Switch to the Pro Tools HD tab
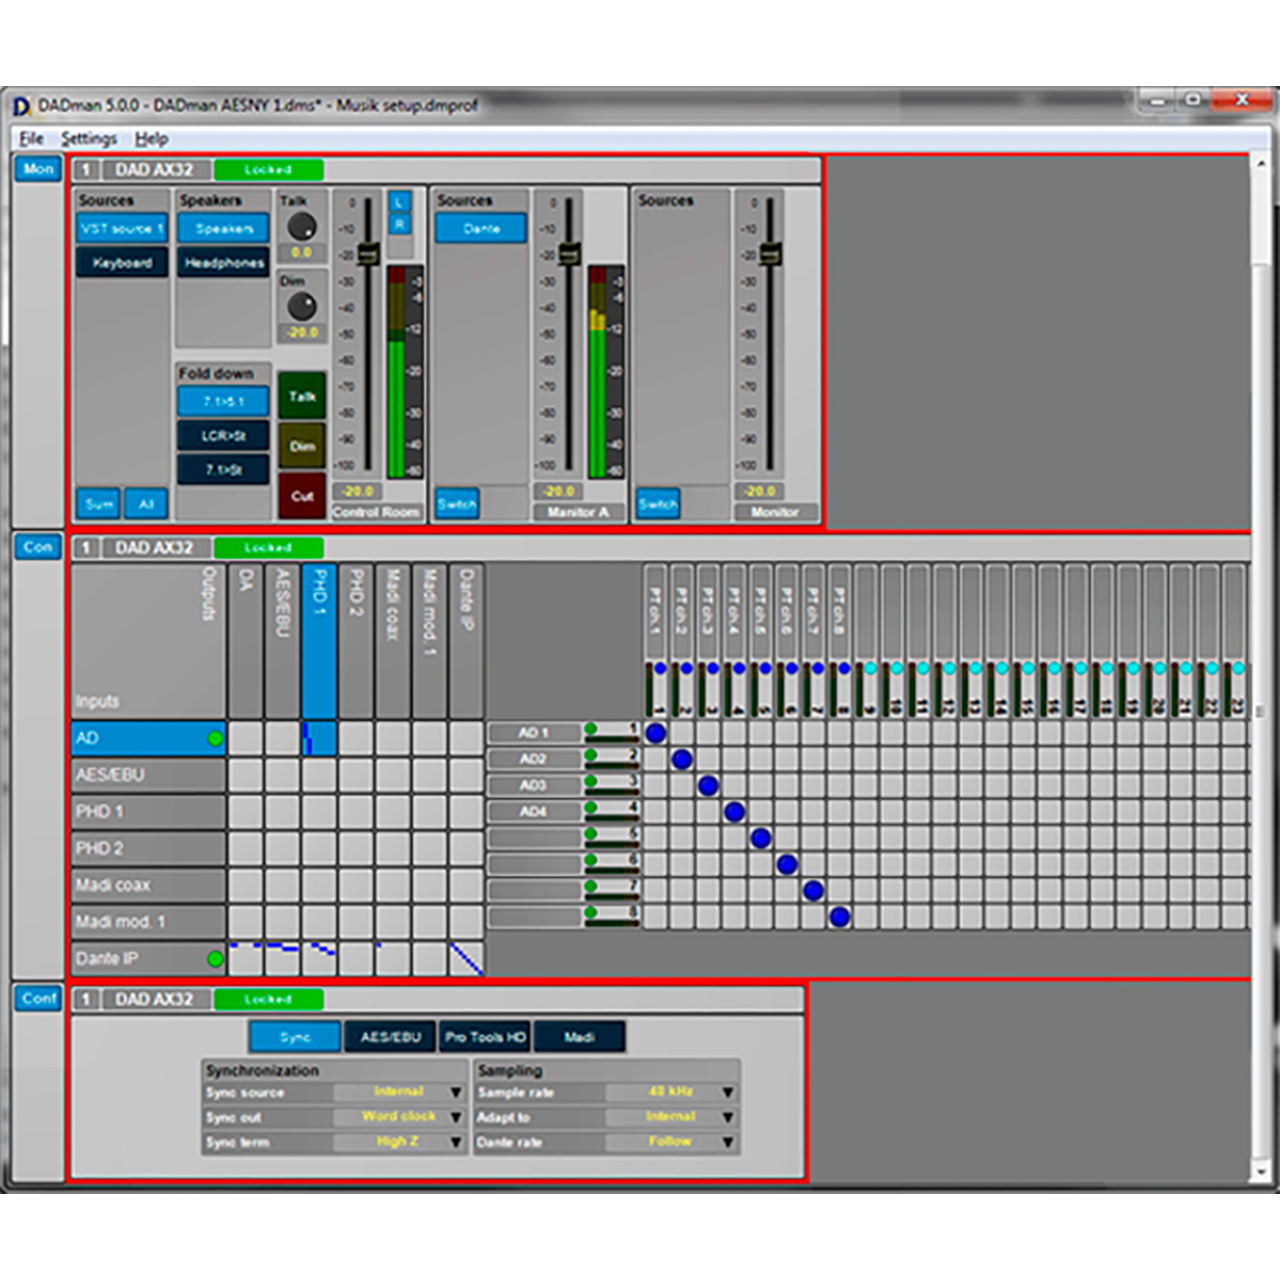Screen dimensions: 1280x1280 tap(485, 1037)
